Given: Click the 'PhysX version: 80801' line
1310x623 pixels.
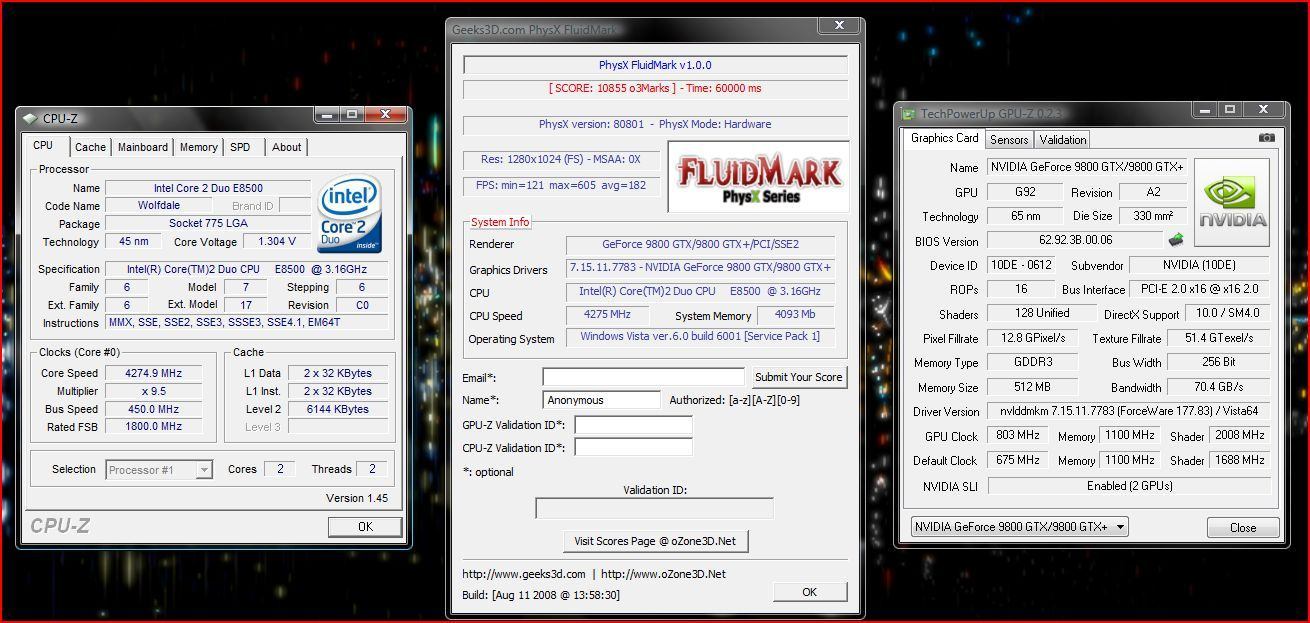Looking at the screenshot, I should click(655, 125).
